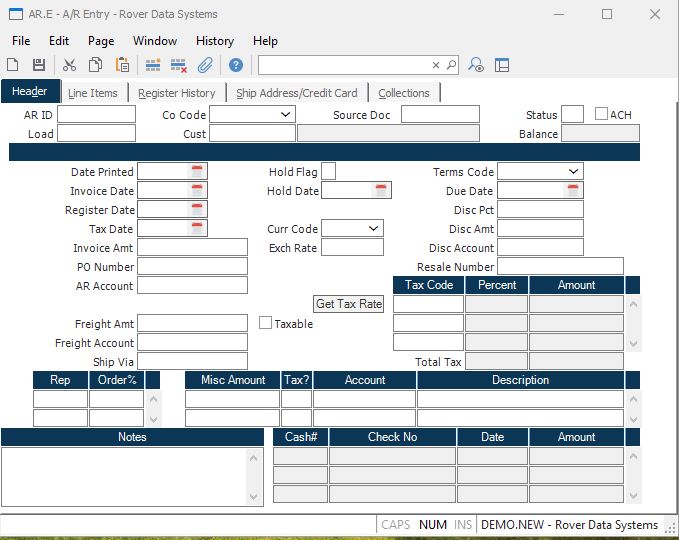This screenshot has width=679, height=540.
Task: Open the Terms Code dropdown list
Action: tap(573, 172)
